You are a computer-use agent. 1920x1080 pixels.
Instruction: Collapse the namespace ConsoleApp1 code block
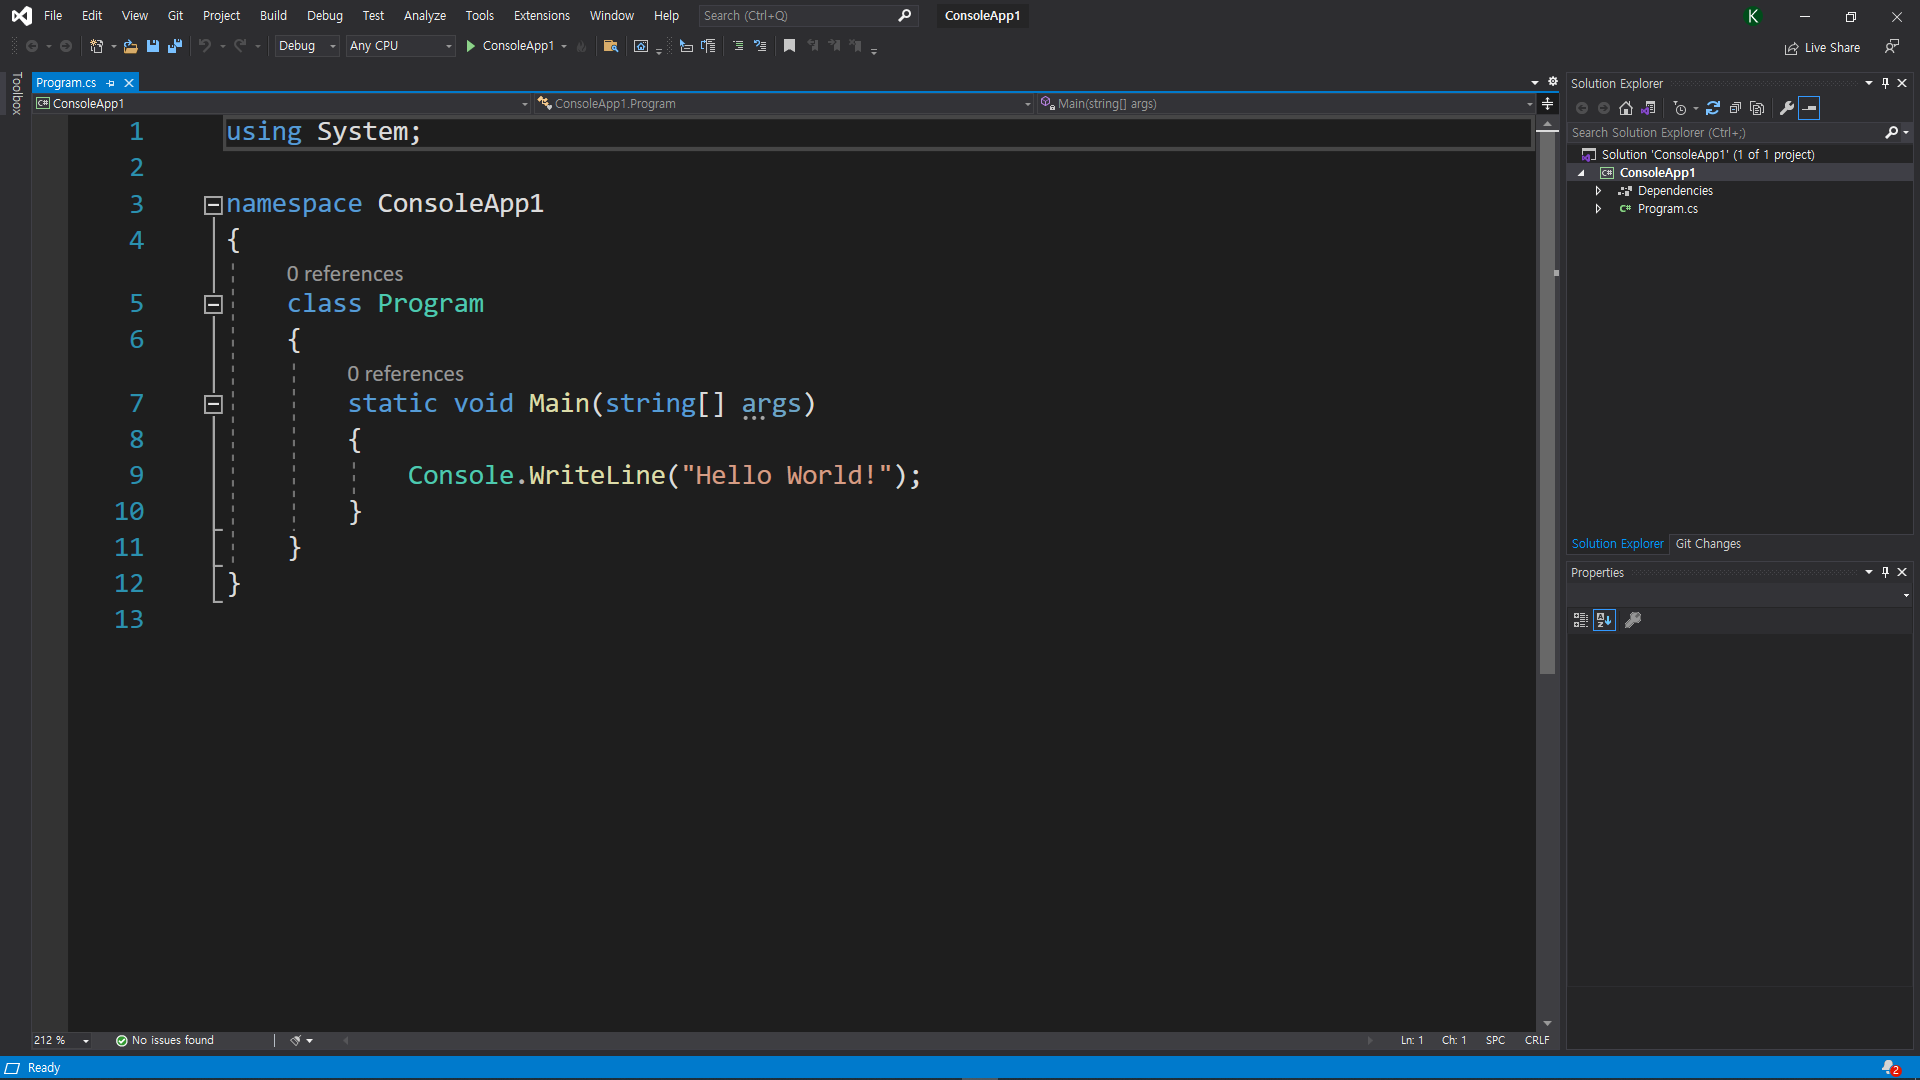pyautogui.click(x=213, y=205)
